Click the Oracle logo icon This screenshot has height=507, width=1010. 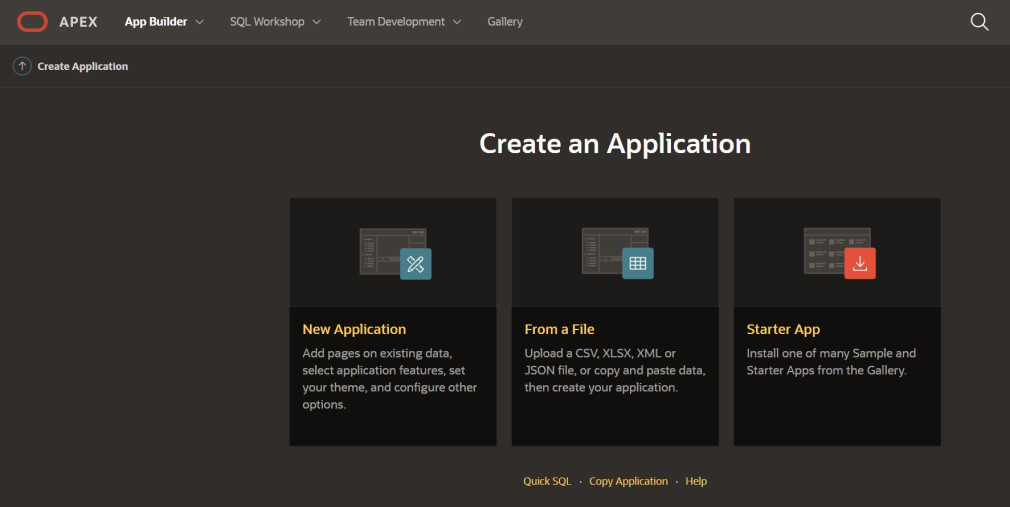33,21
